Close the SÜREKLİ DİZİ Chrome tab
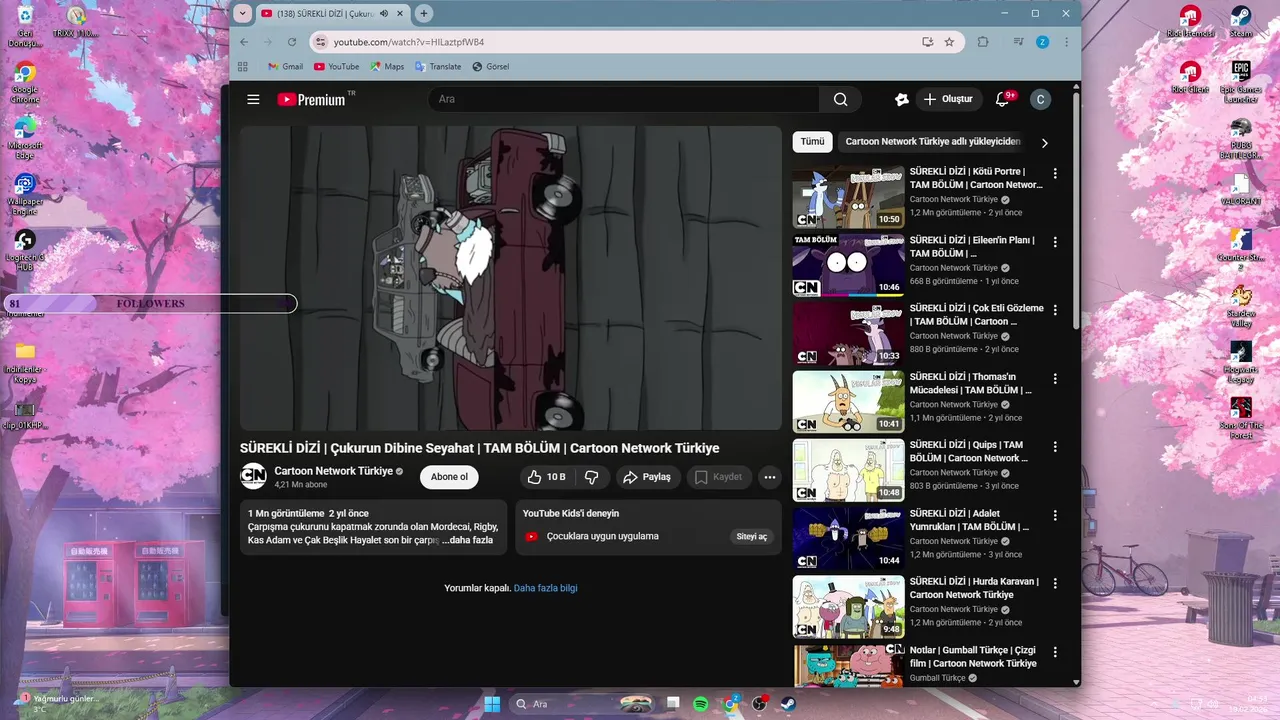The width and height of the screenshot is (1280, 720). point(400,14)
